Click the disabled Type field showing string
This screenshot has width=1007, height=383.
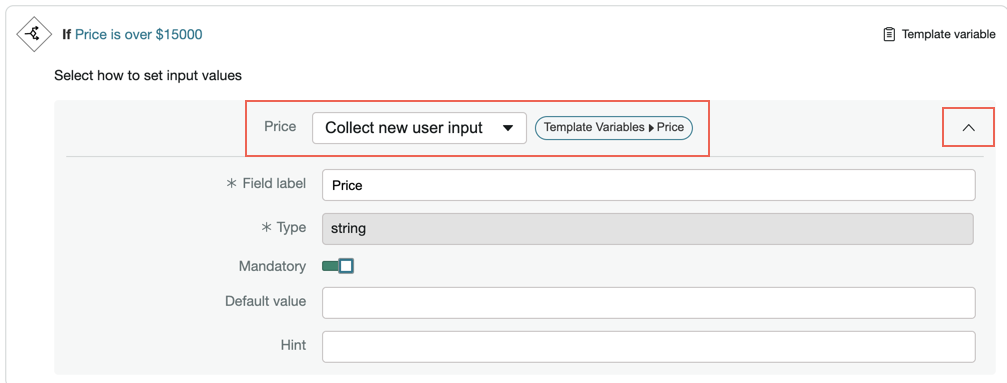[x=648, y=228]
